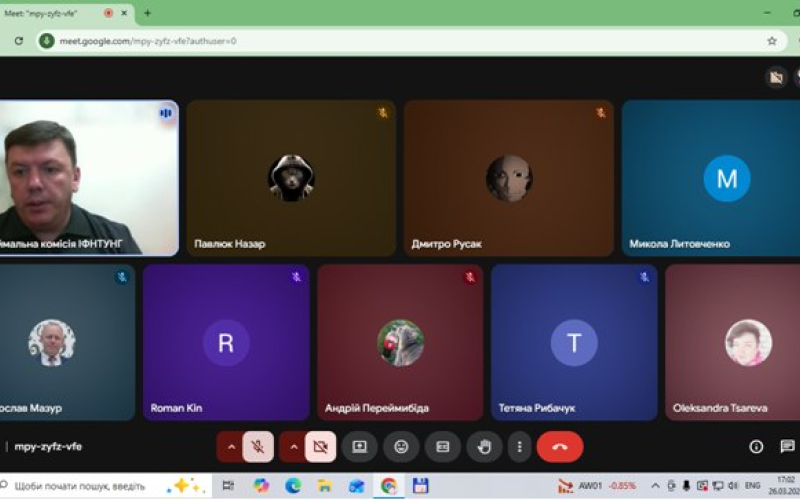800x500 pixels.
Task: Bookmark this page with the star icon
Action: point(771,41)
